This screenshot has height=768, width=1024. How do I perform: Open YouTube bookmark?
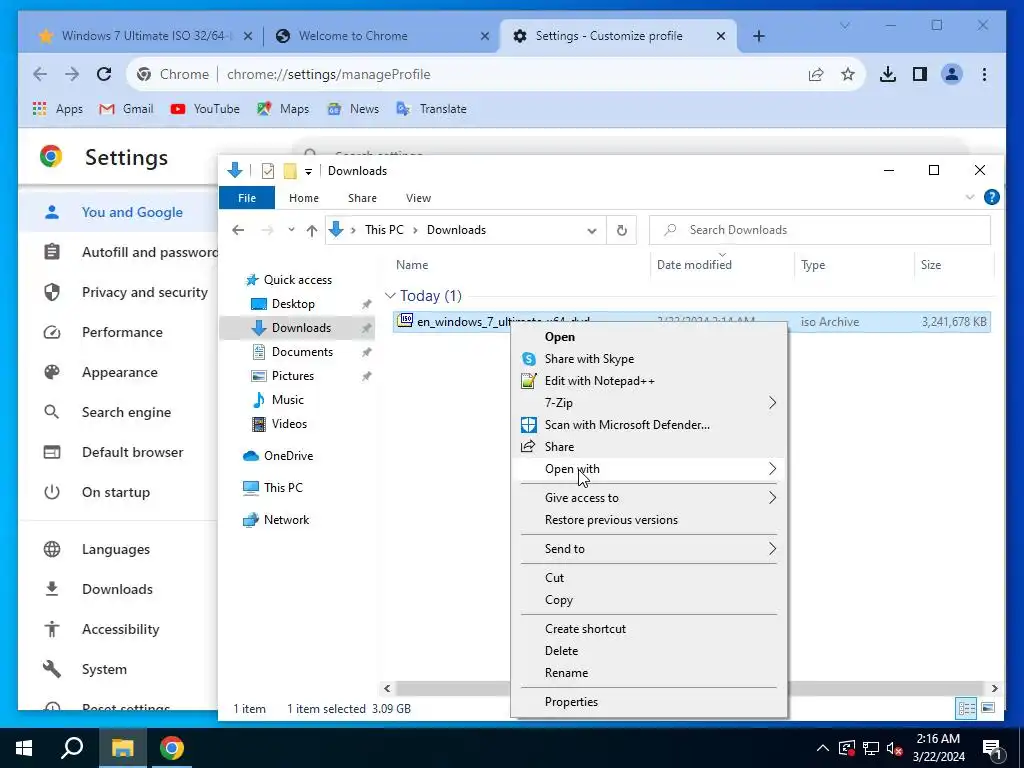(x=204, y=109)
